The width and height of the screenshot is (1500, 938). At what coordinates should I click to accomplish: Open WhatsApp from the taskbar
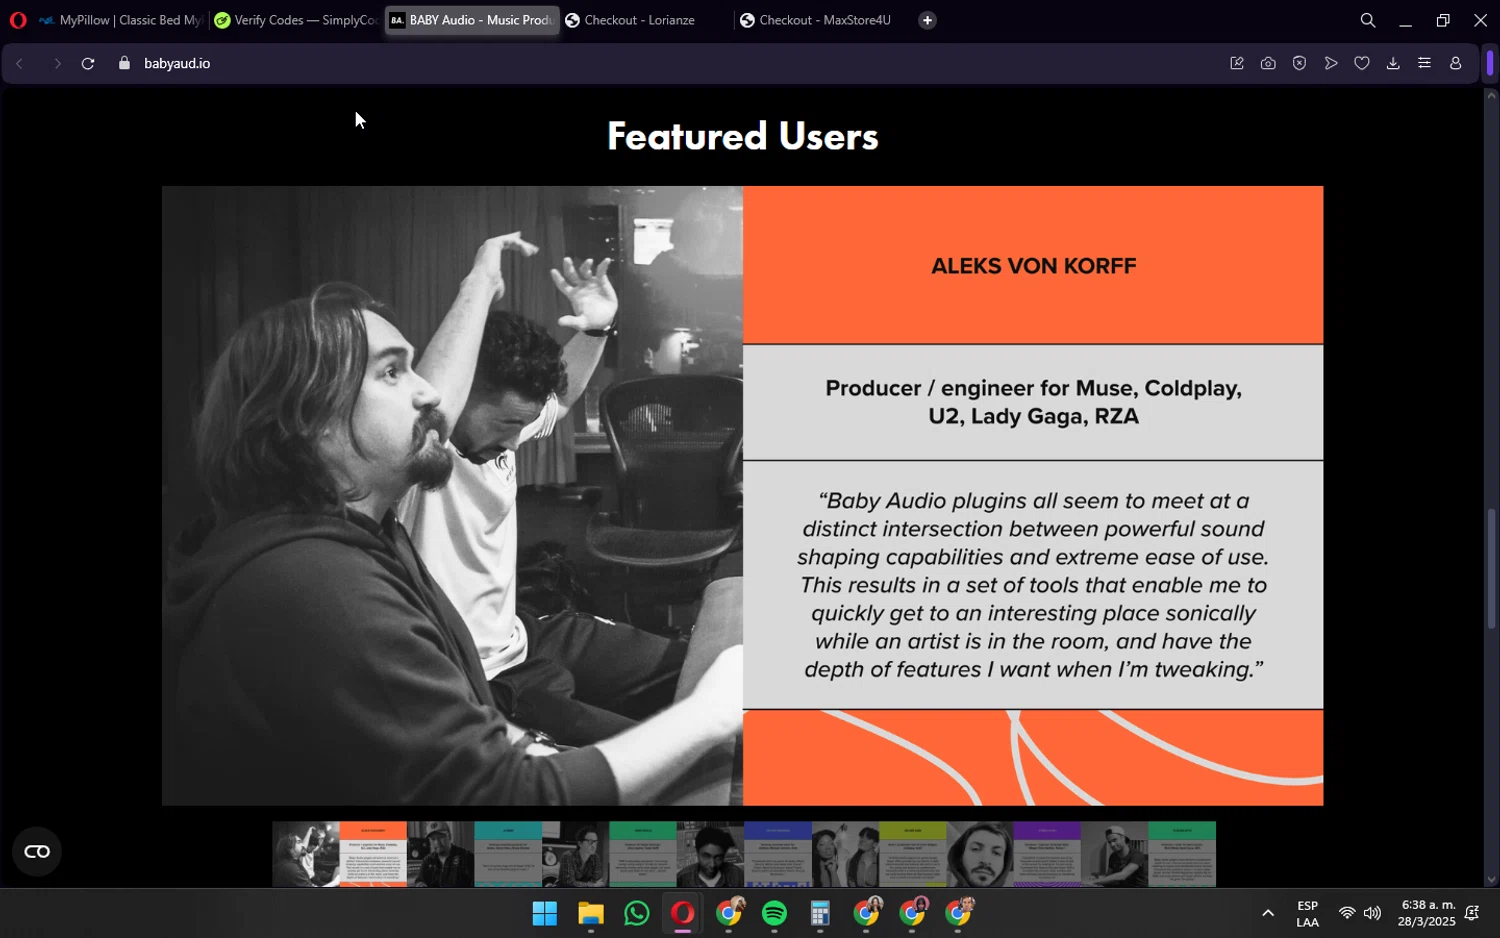(x=636, y=914)
